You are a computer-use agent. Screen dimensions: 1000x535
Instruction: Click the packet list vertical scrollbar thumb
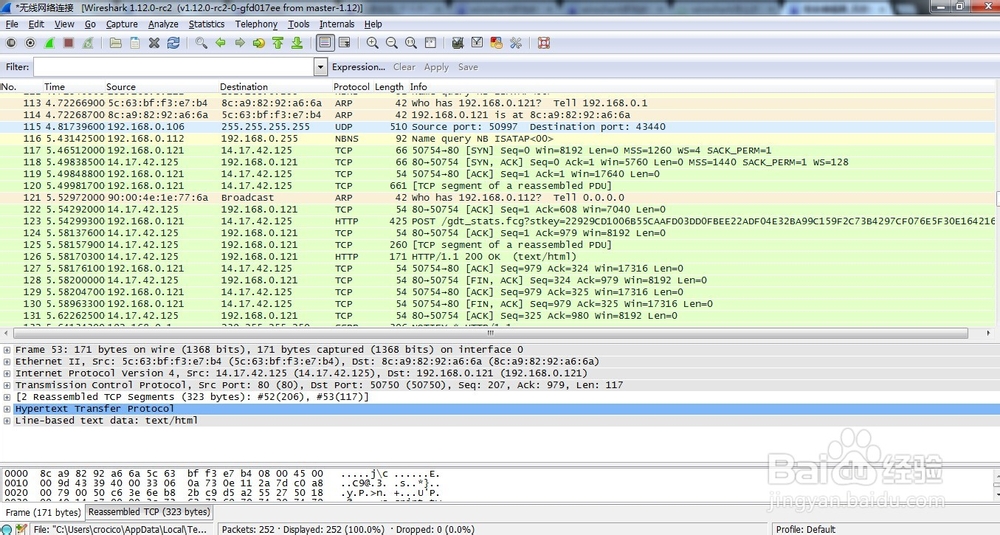[997, 198]
